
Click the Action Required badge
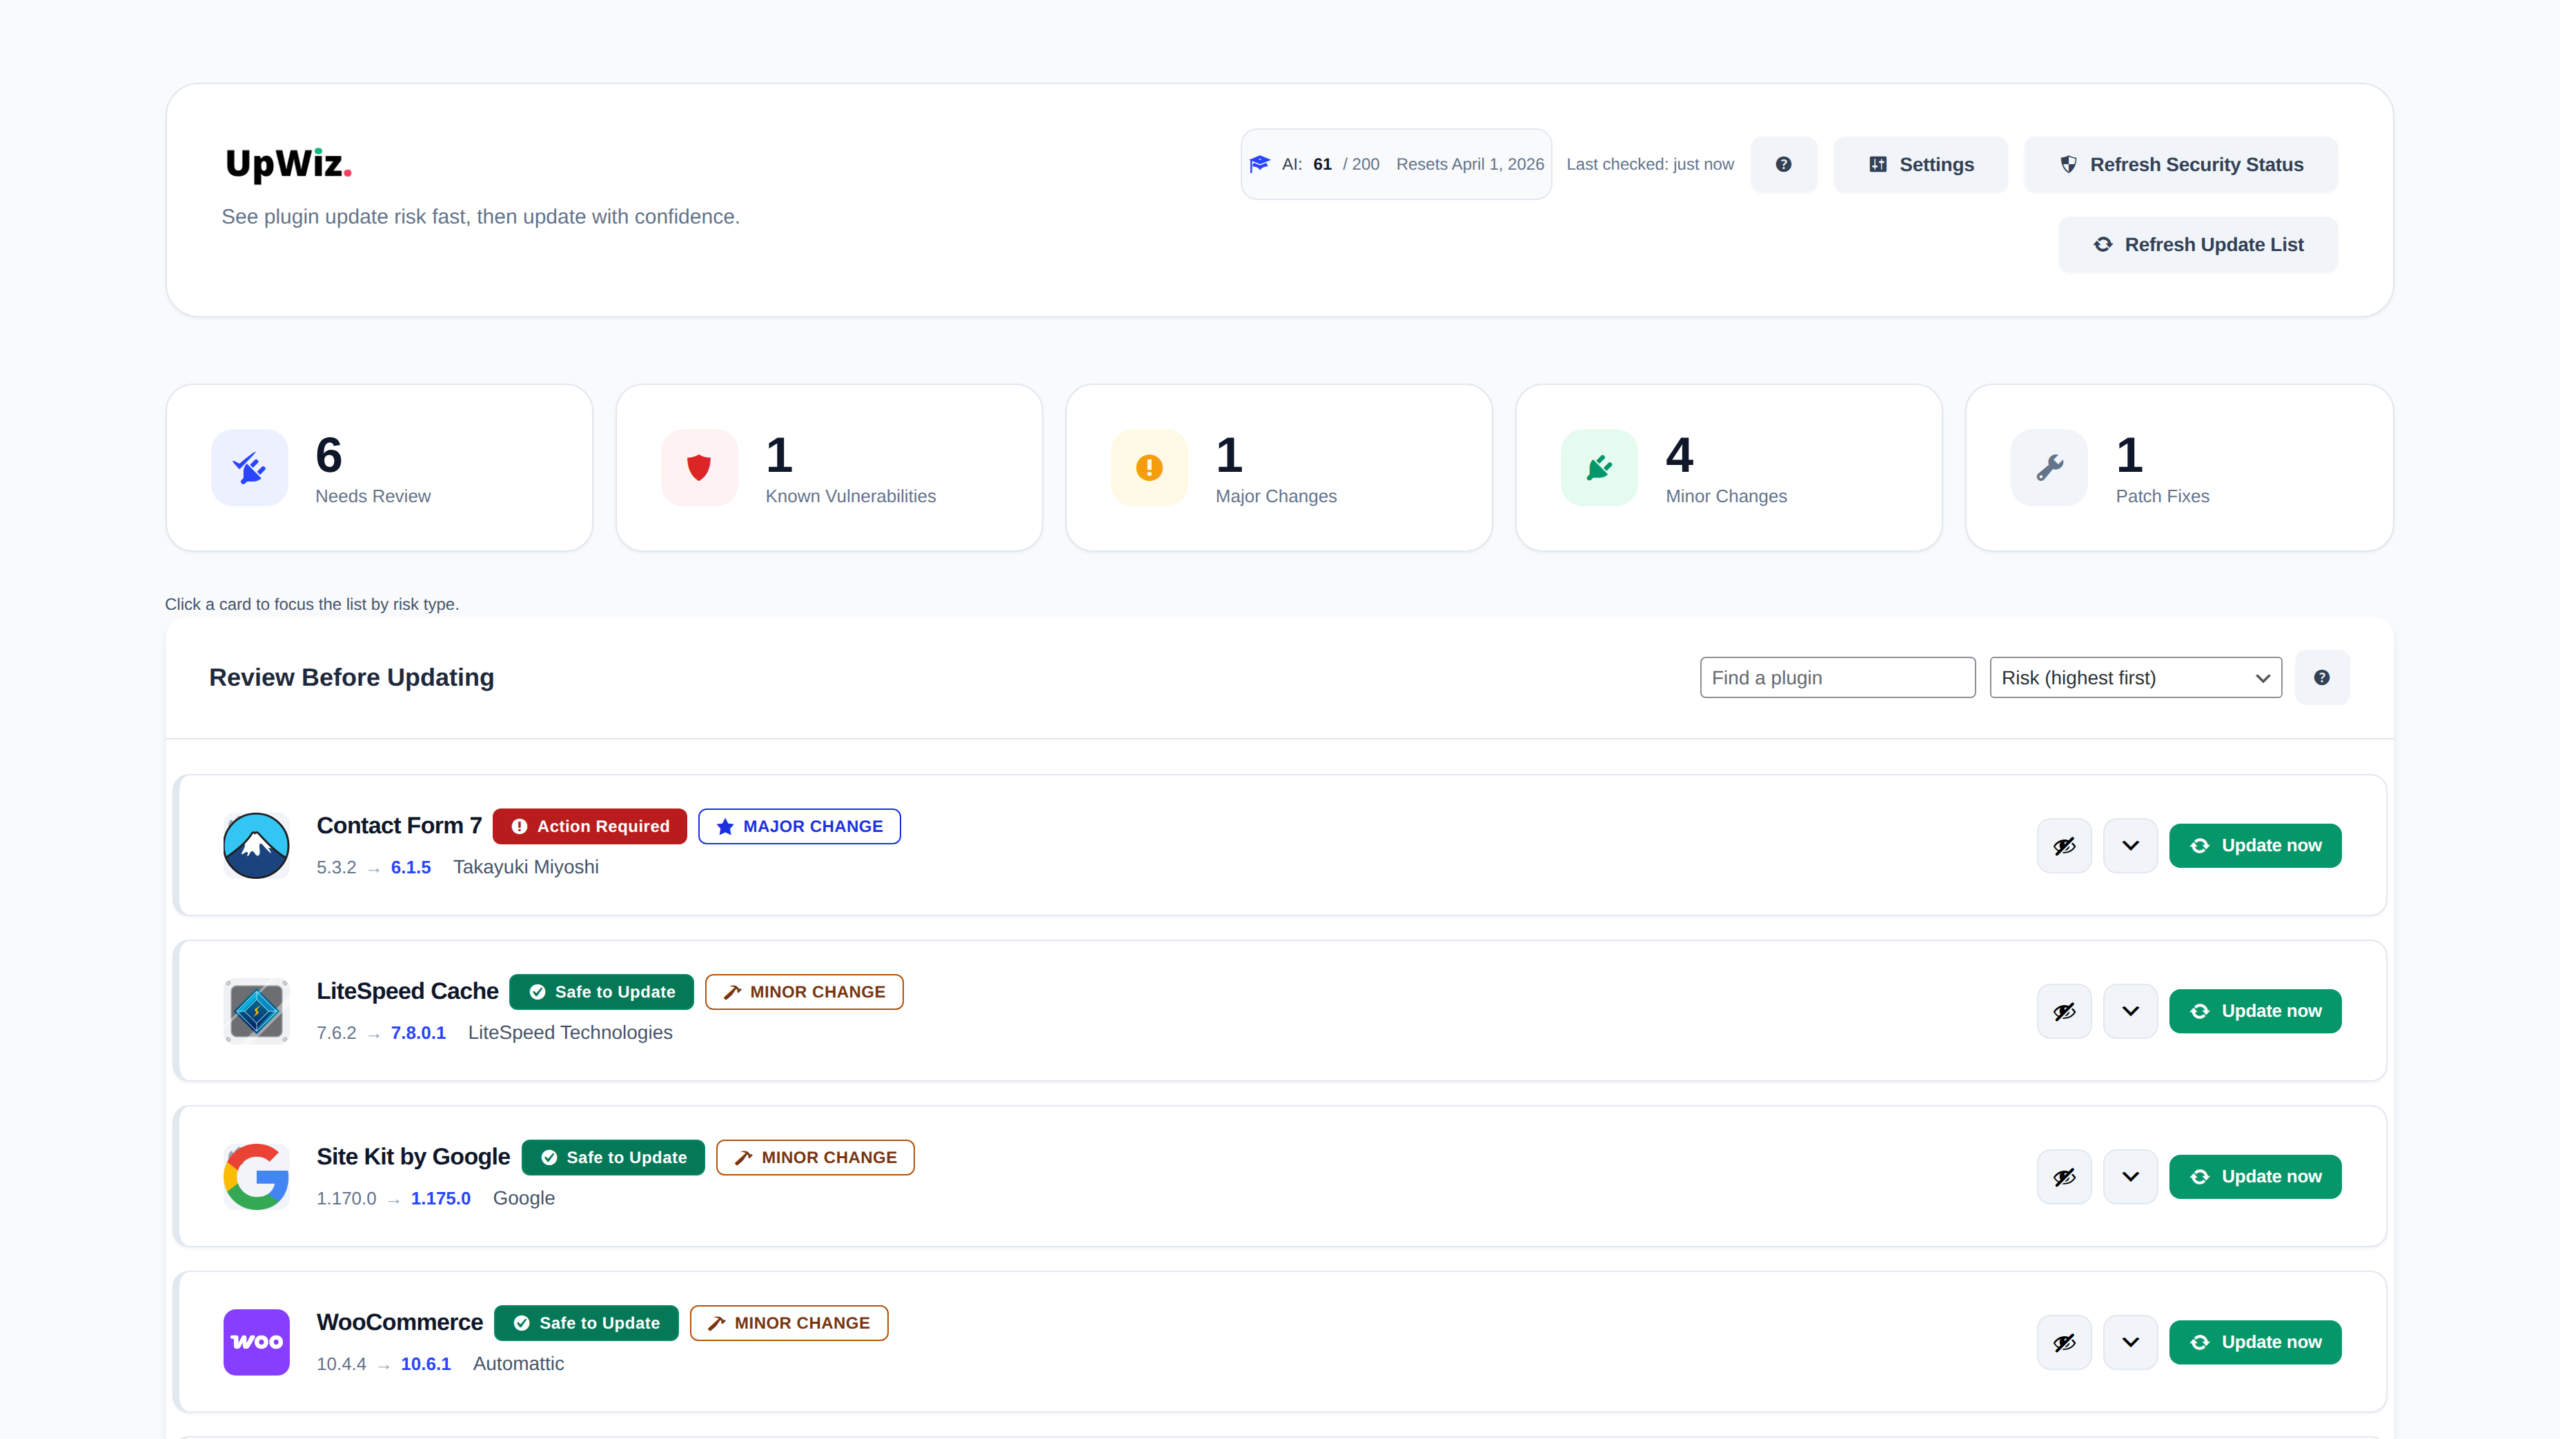coord(589,826)
